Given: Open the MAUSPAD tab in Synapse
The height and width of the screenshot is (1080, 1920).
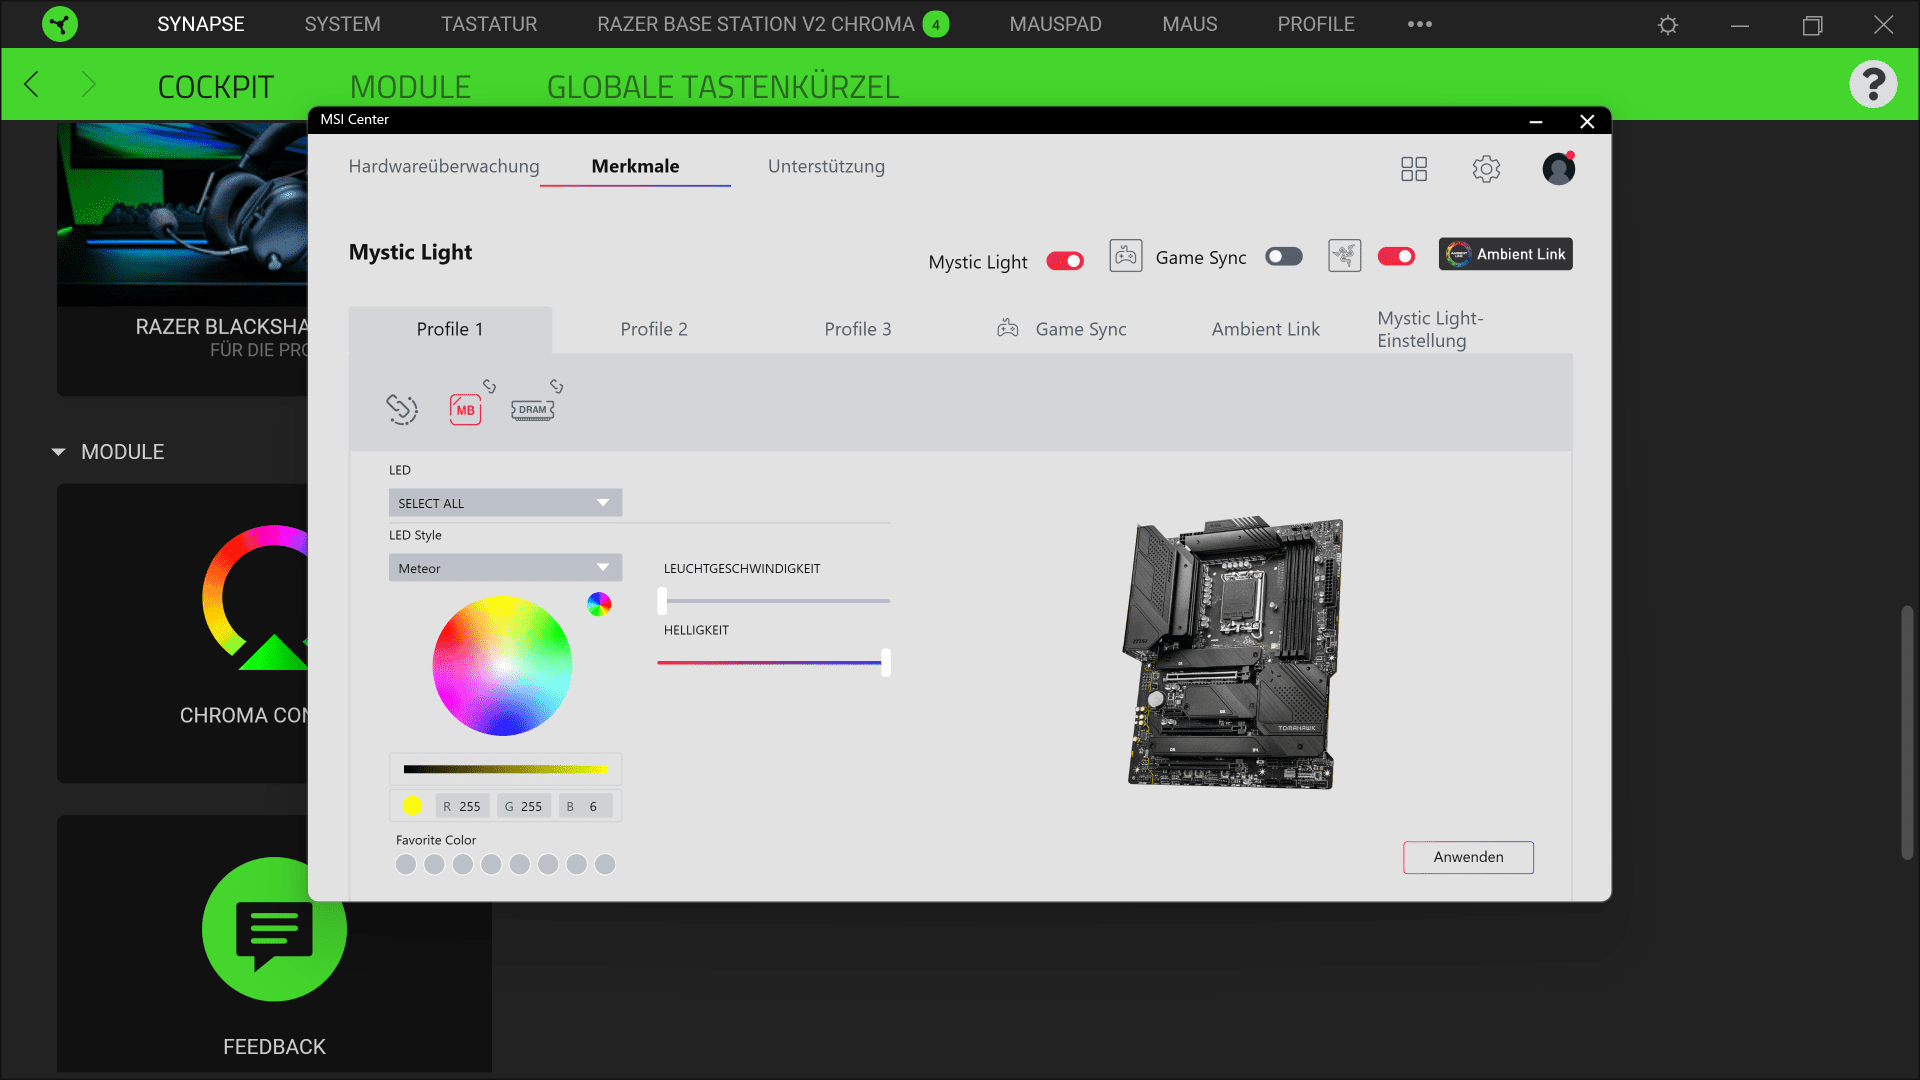Looking at the screenshot, I should (x=1055, y=24).
